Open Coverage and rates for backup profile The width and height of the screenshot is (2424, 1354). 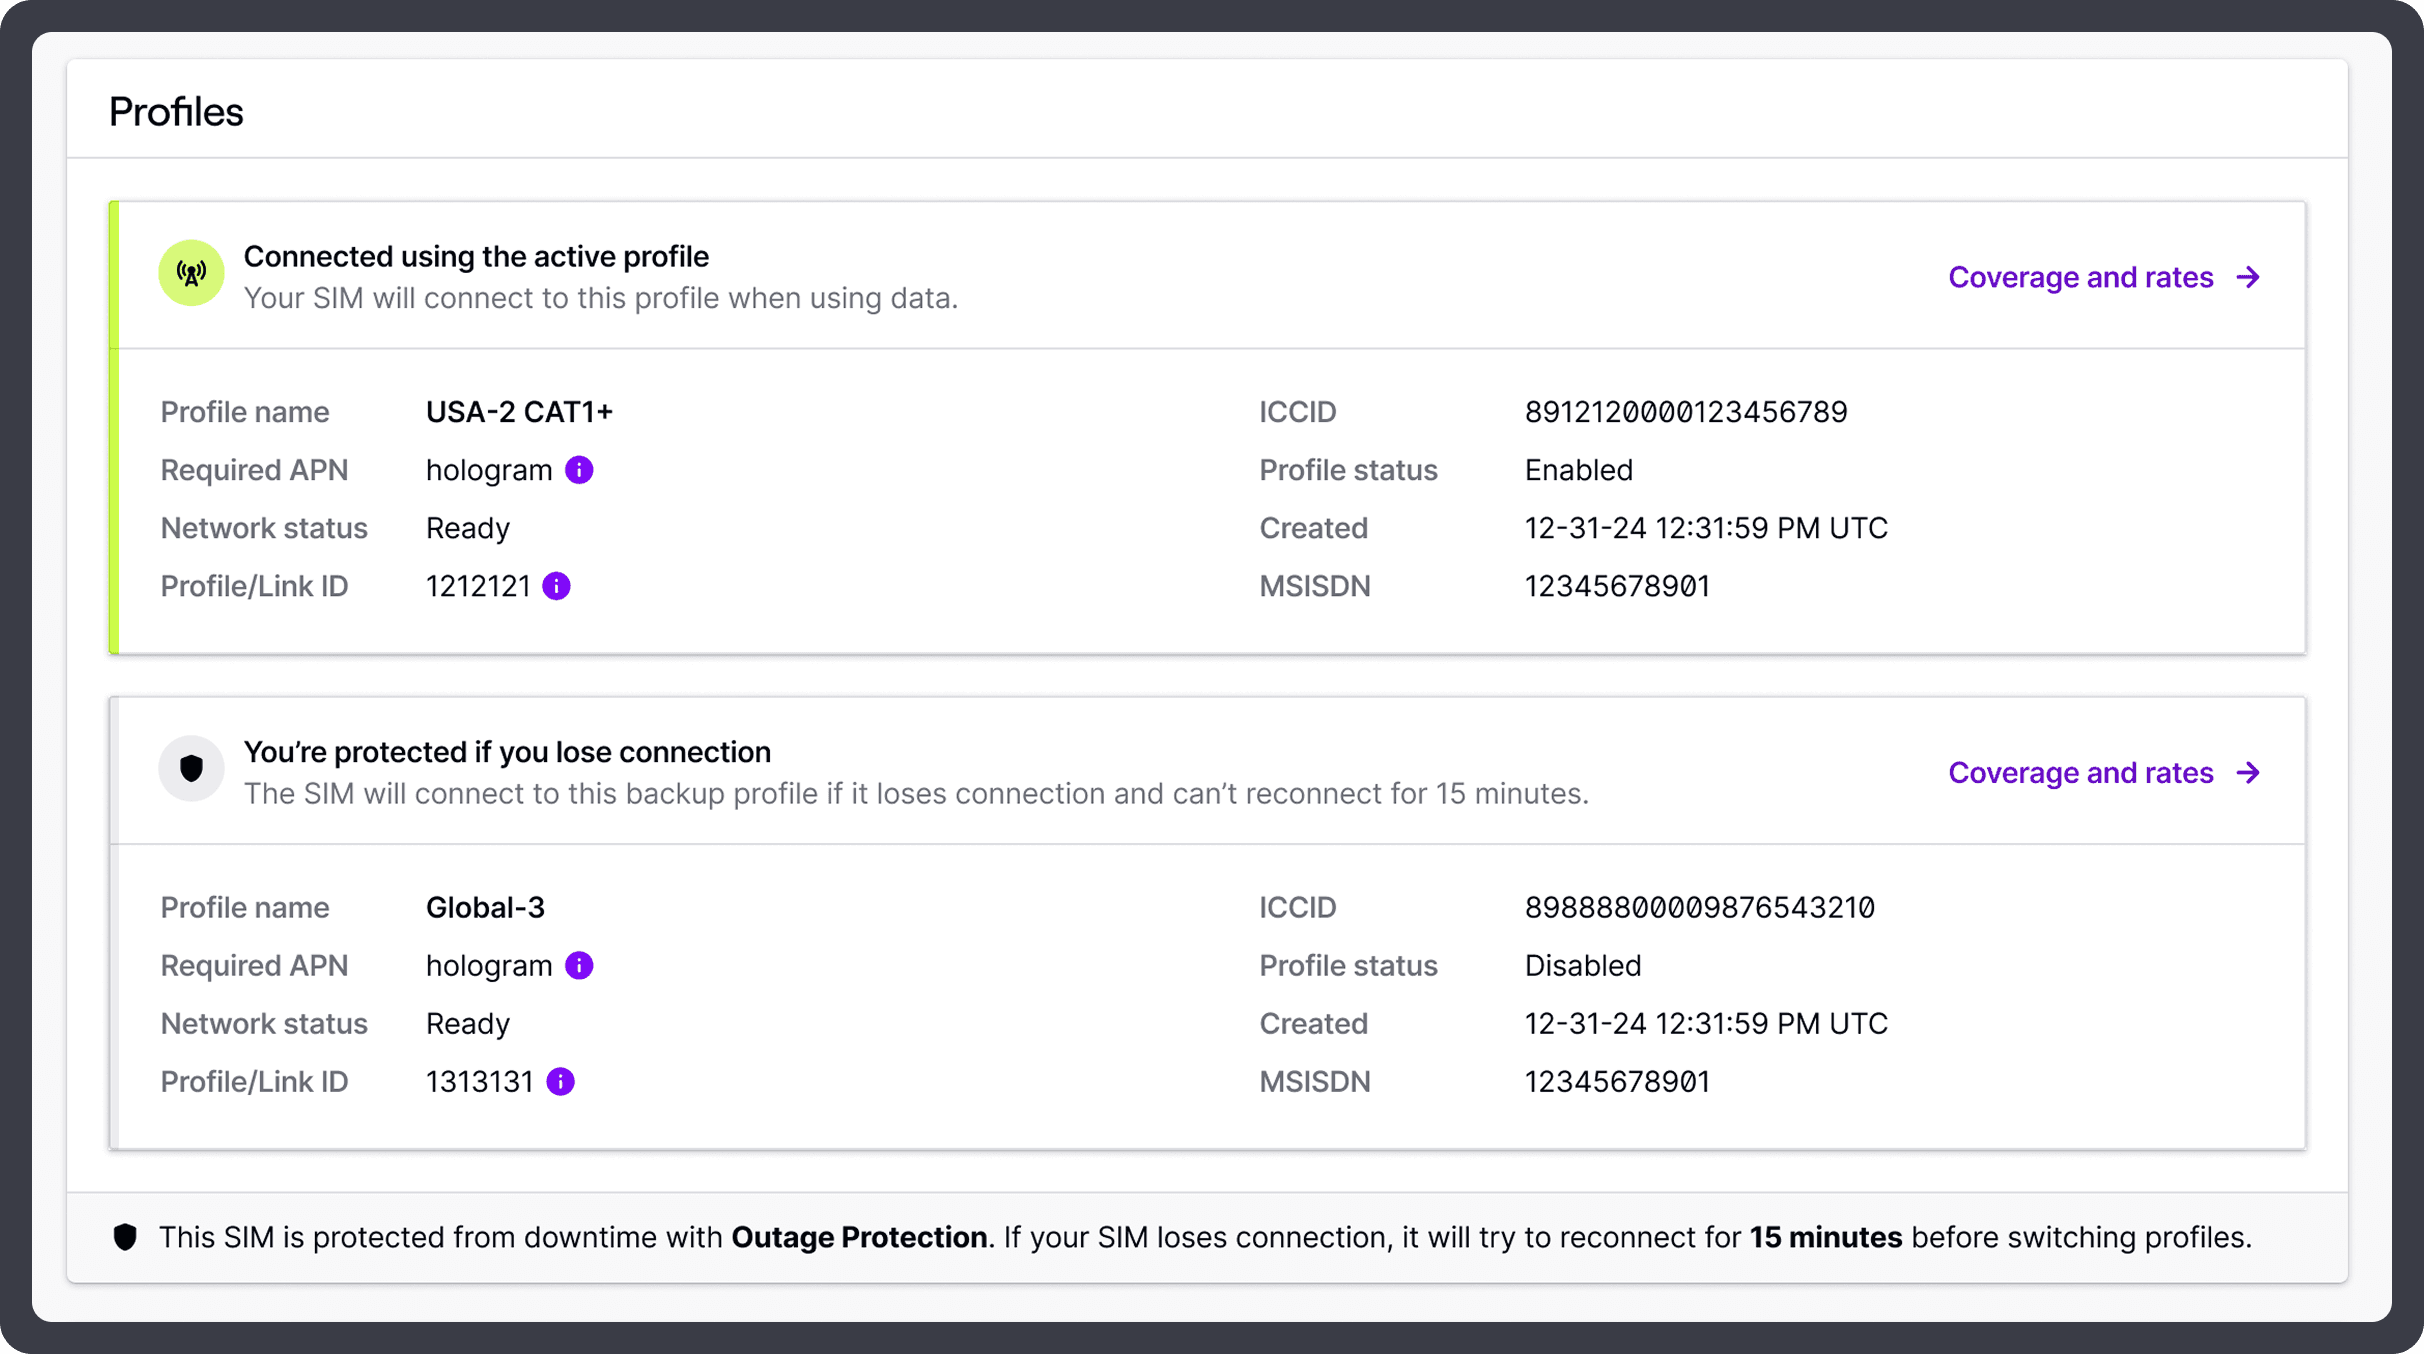2080,772
